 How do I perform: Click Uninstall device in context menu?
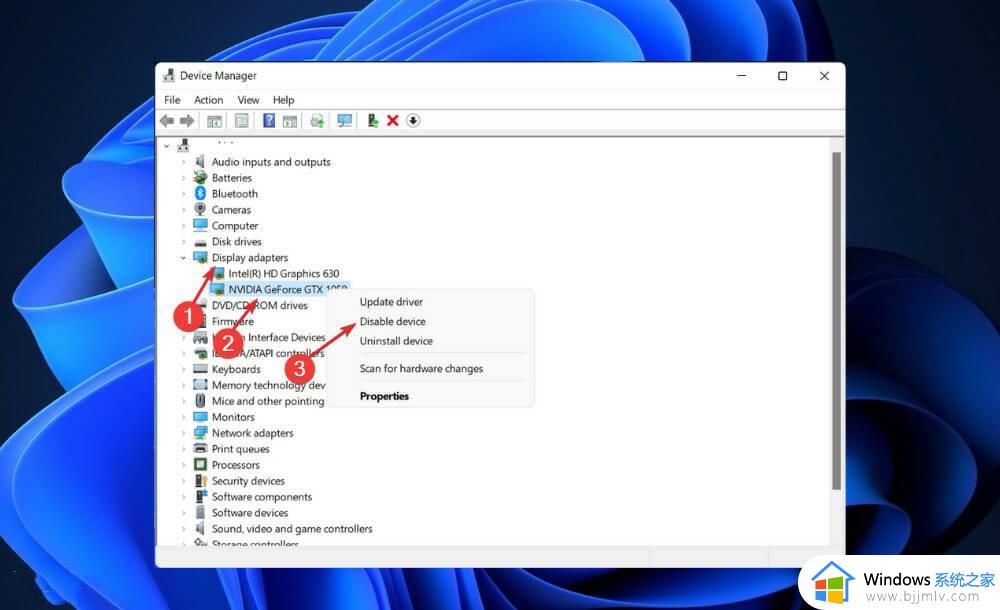tap(396, 341)
